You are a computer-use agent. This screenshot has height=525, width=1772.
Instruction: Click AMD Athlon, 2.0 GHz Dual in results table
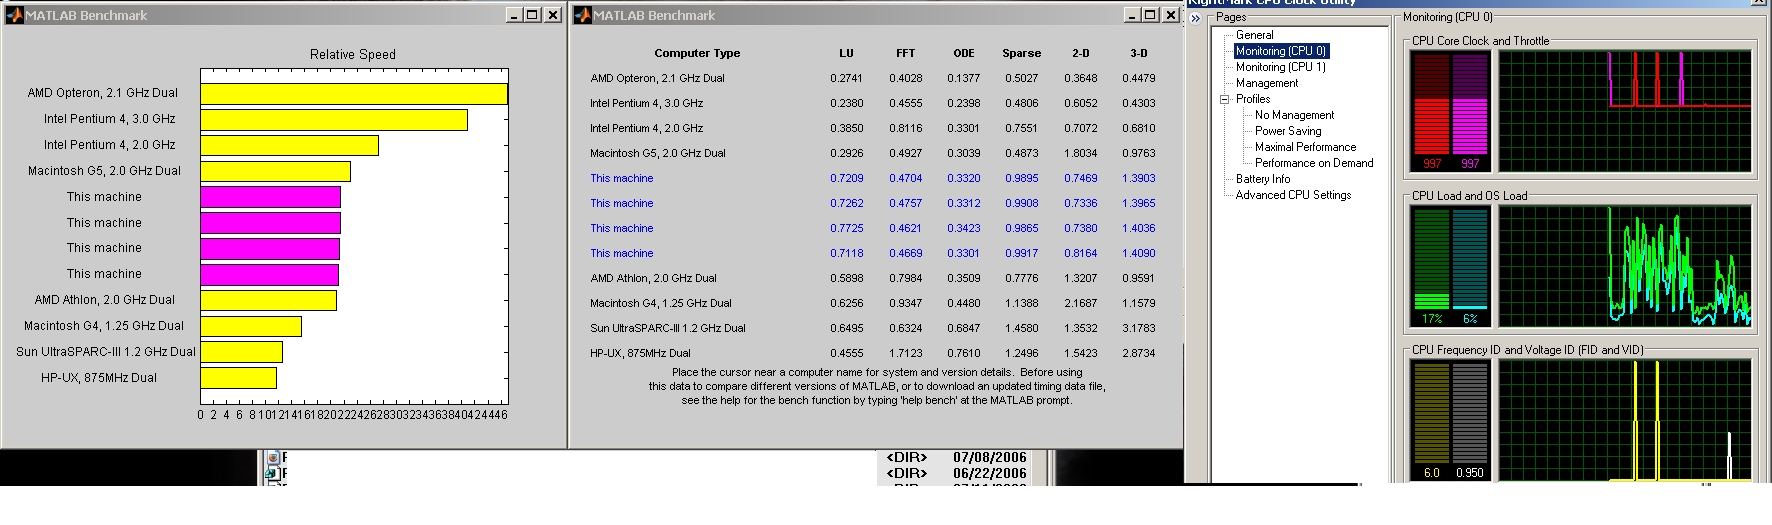click(x=653, y=278)
